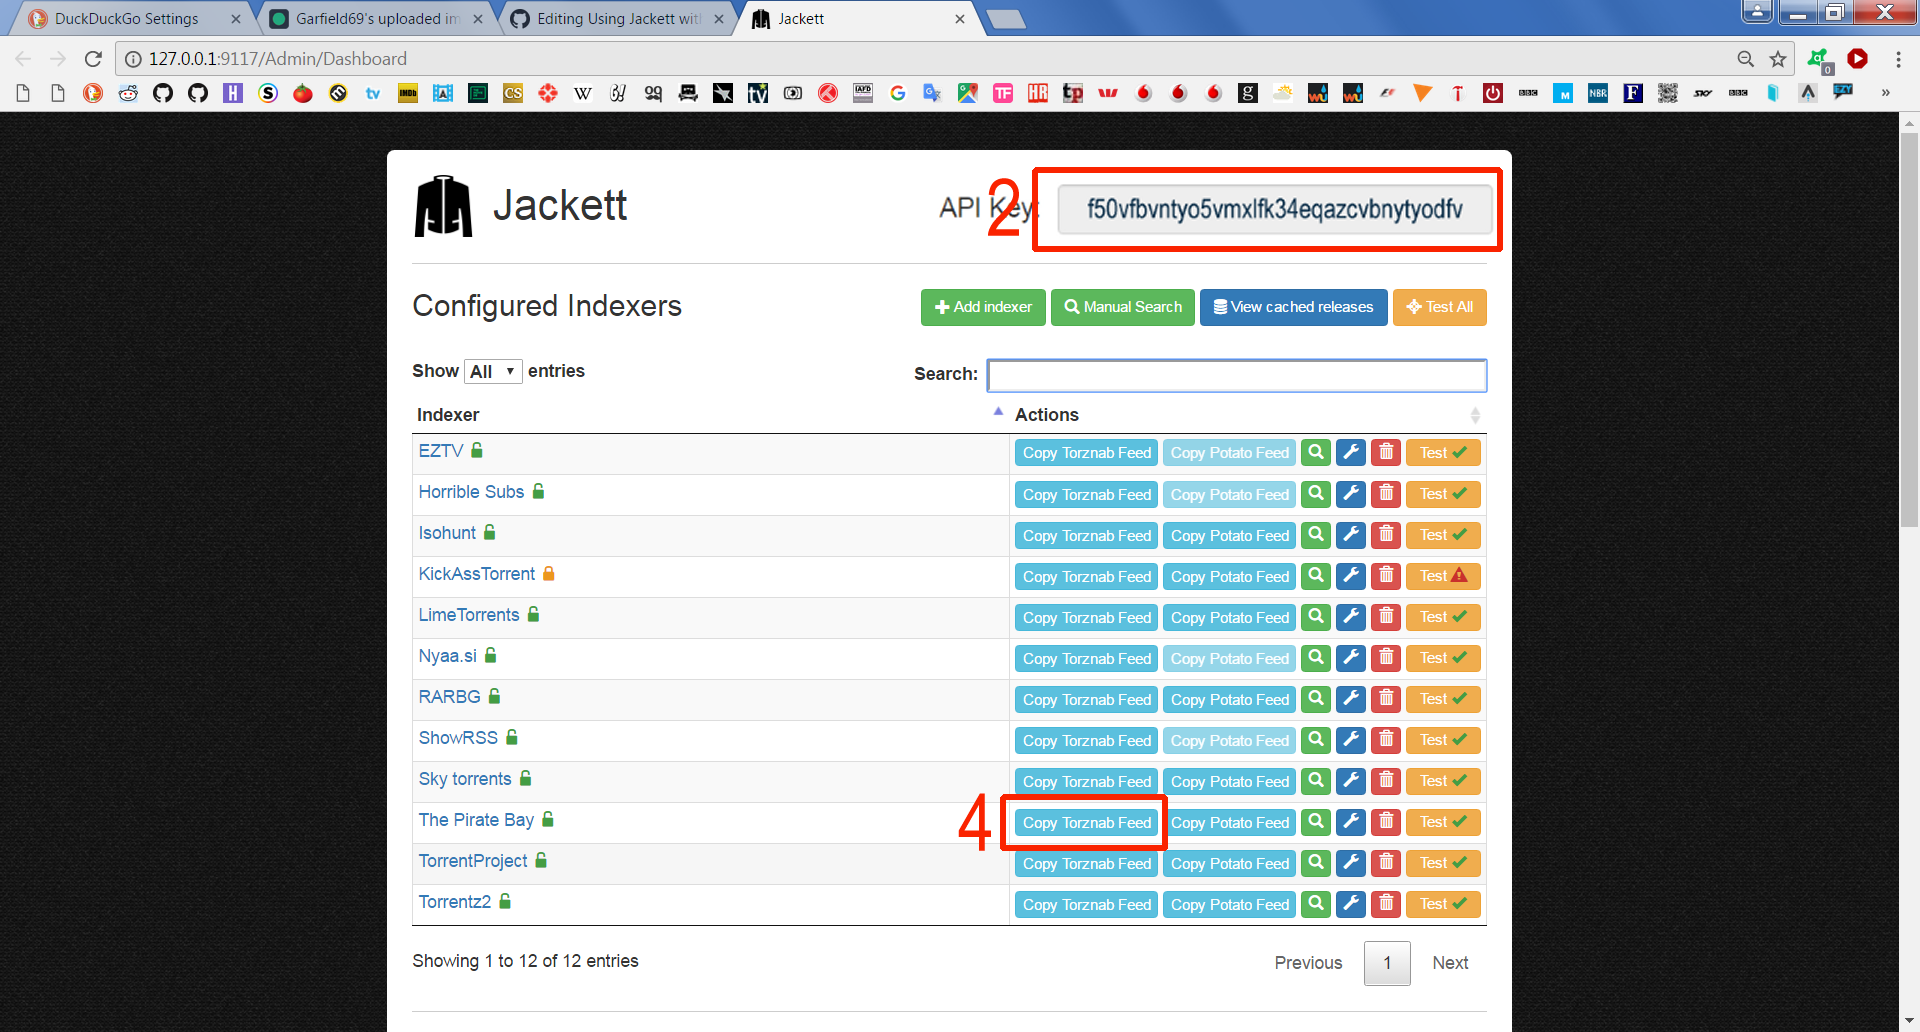Click the API Key field
The width and height of the screenshot is (1920, 1032).
[1275, 209]
